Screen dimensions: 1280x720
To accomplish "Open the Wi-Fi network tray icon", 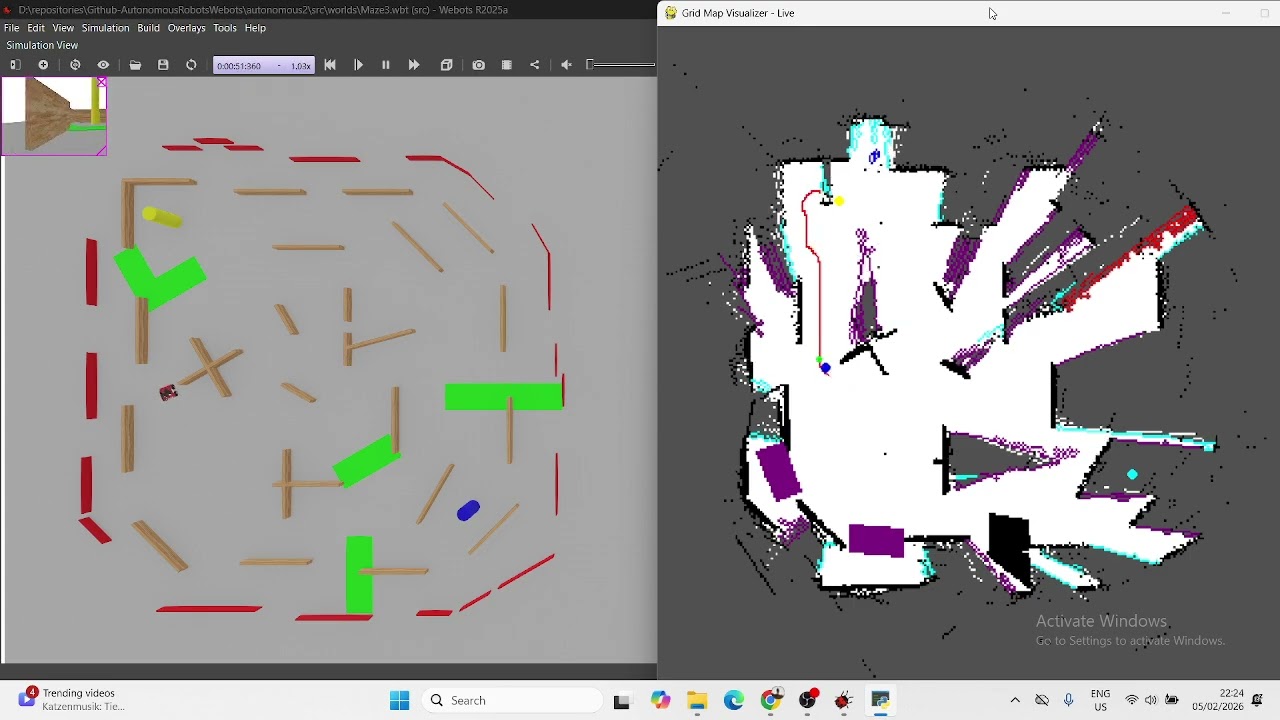I will click(x=1132, y=700).
